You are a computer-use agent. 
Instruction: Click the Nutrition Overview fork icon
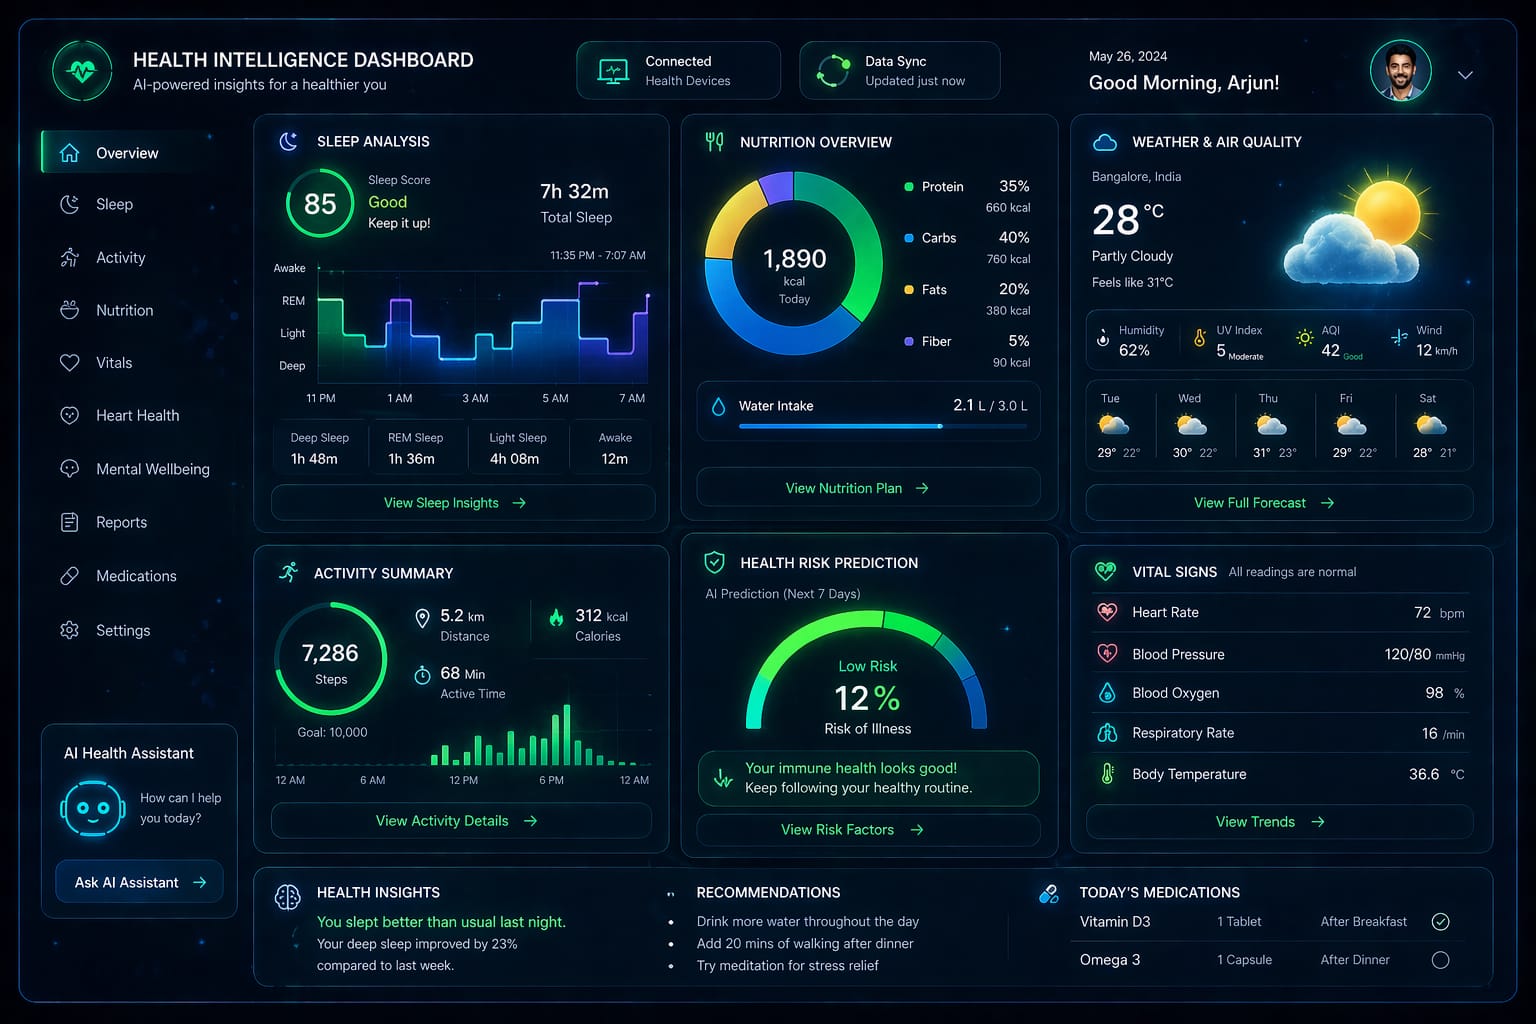pos(714,141)
